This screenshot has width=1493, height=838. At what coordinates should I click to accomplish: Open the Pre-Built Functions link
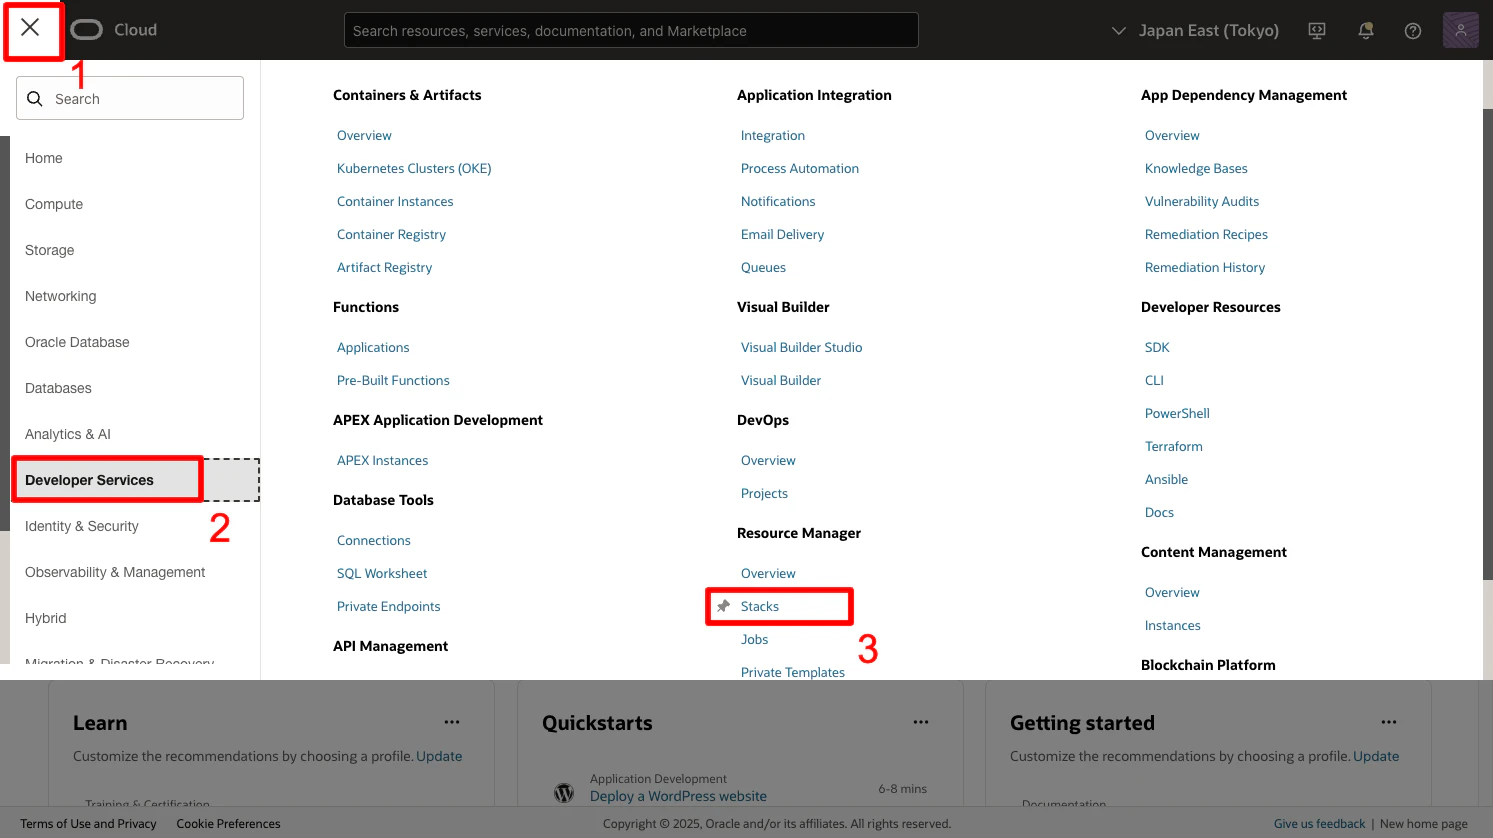(x=393, y=380)
